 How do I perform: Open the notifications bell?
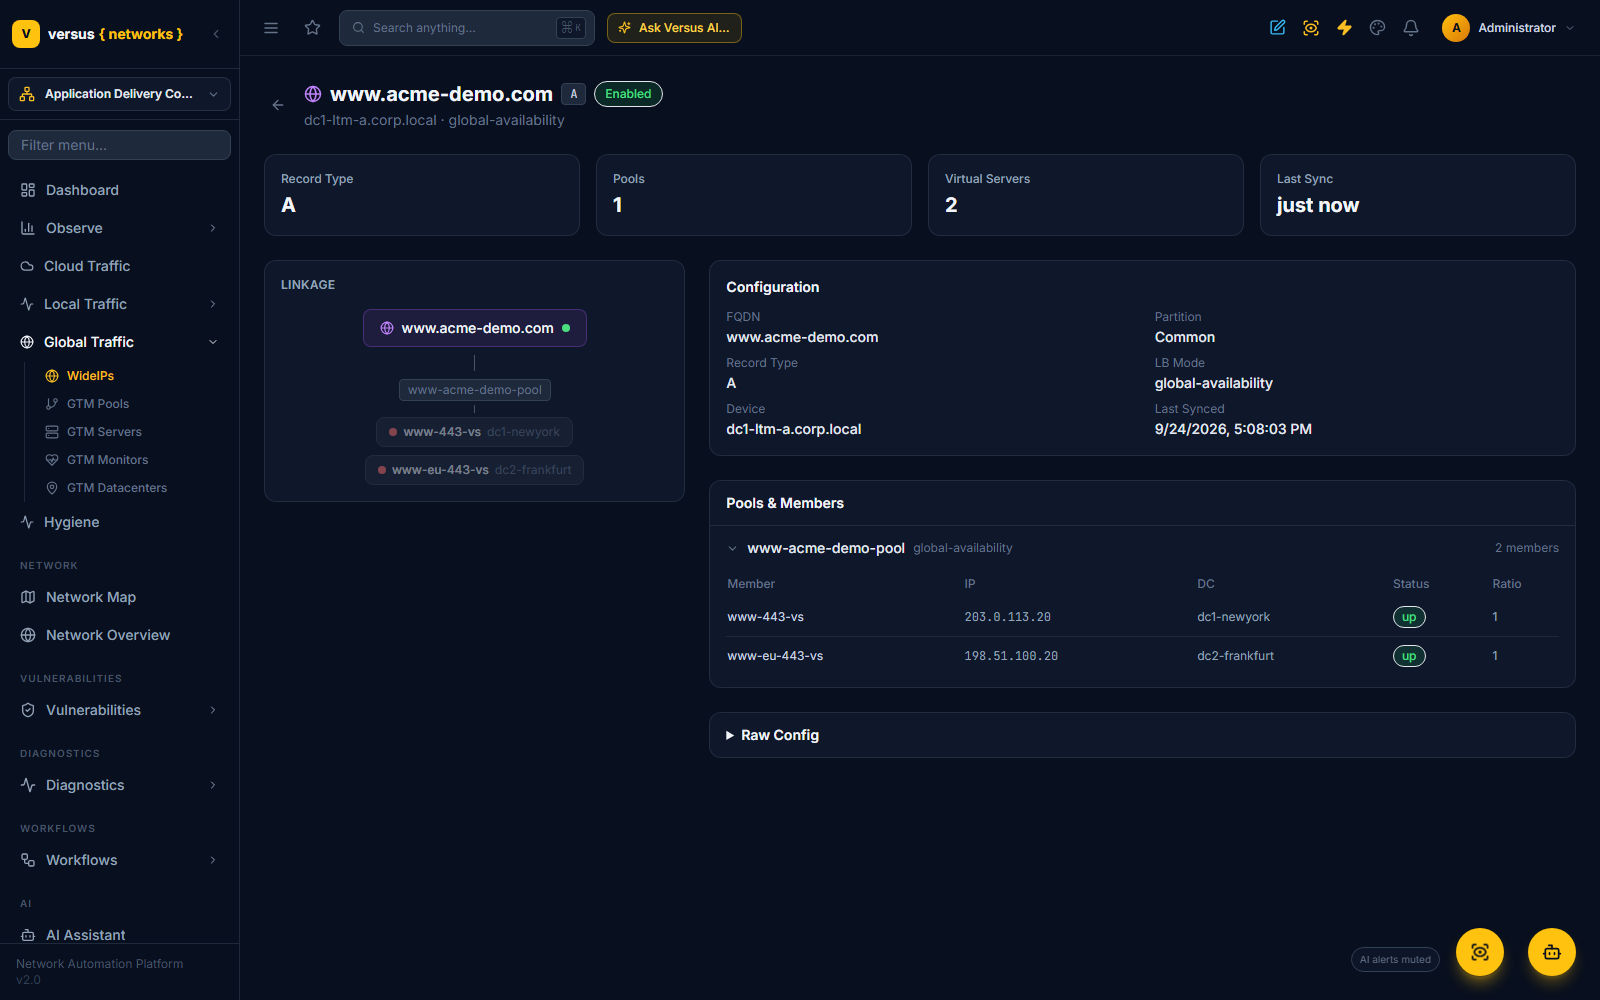[1411, 28]
